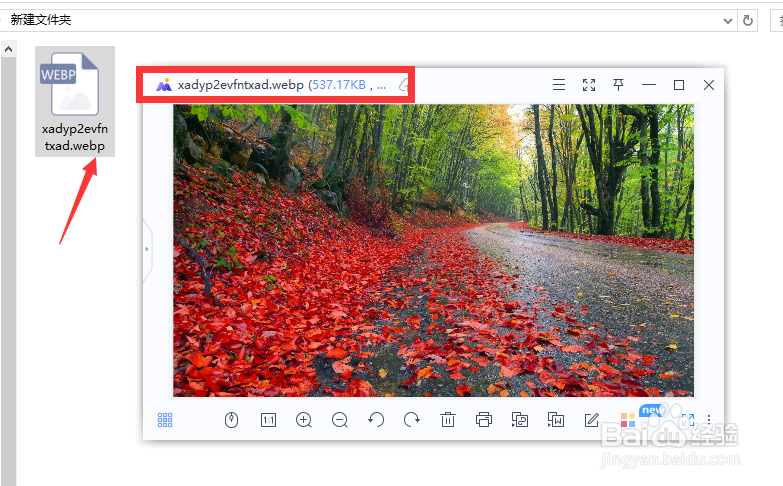The width and height of the screenshot is (783, 486).
Task: Pin the viewer window on top
Action: pyautogui.click(x=618, y=85)
